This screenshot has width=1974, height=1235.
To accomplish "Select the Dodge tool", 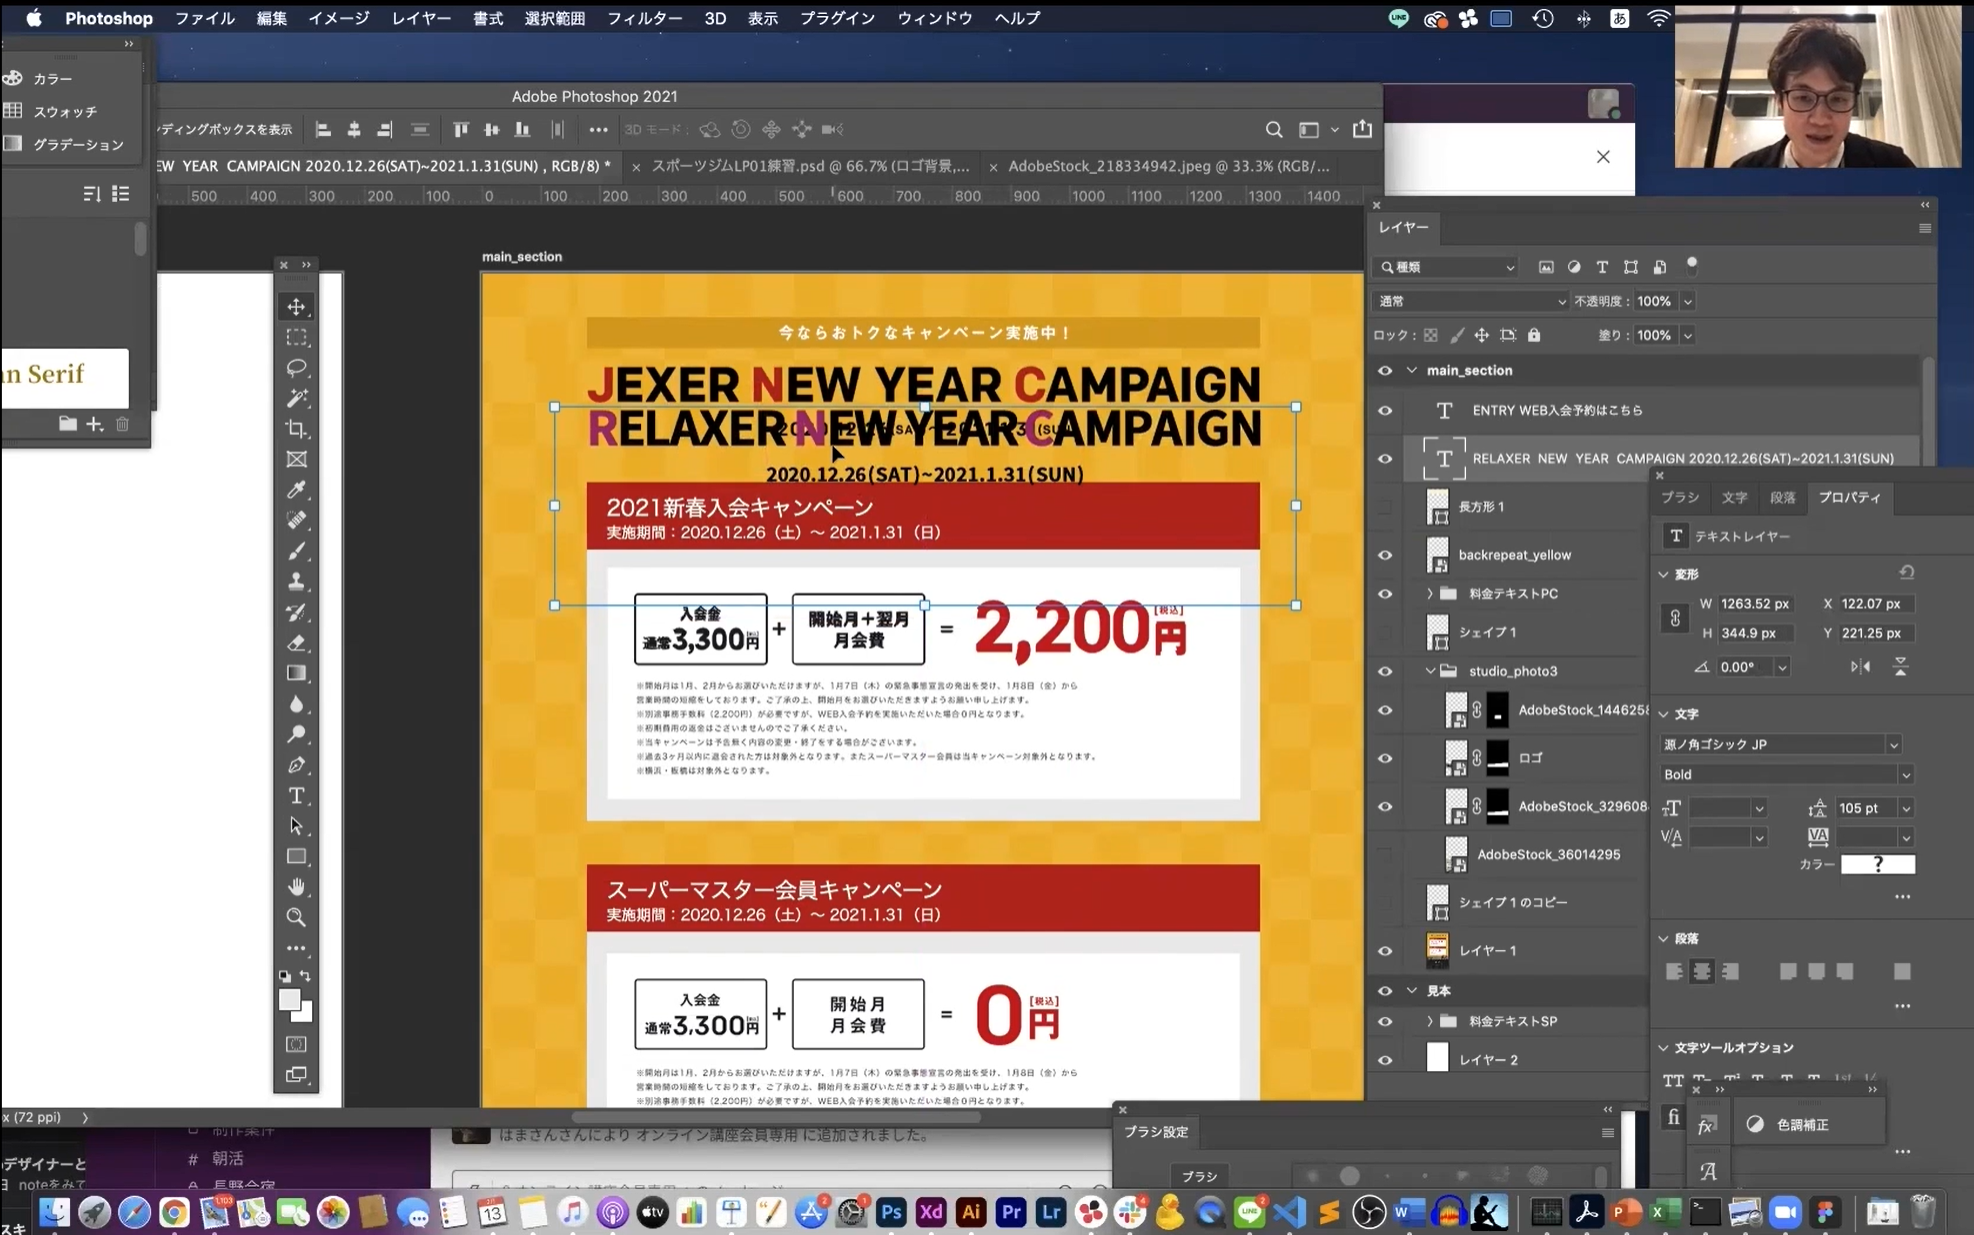I will click(296, 734).
